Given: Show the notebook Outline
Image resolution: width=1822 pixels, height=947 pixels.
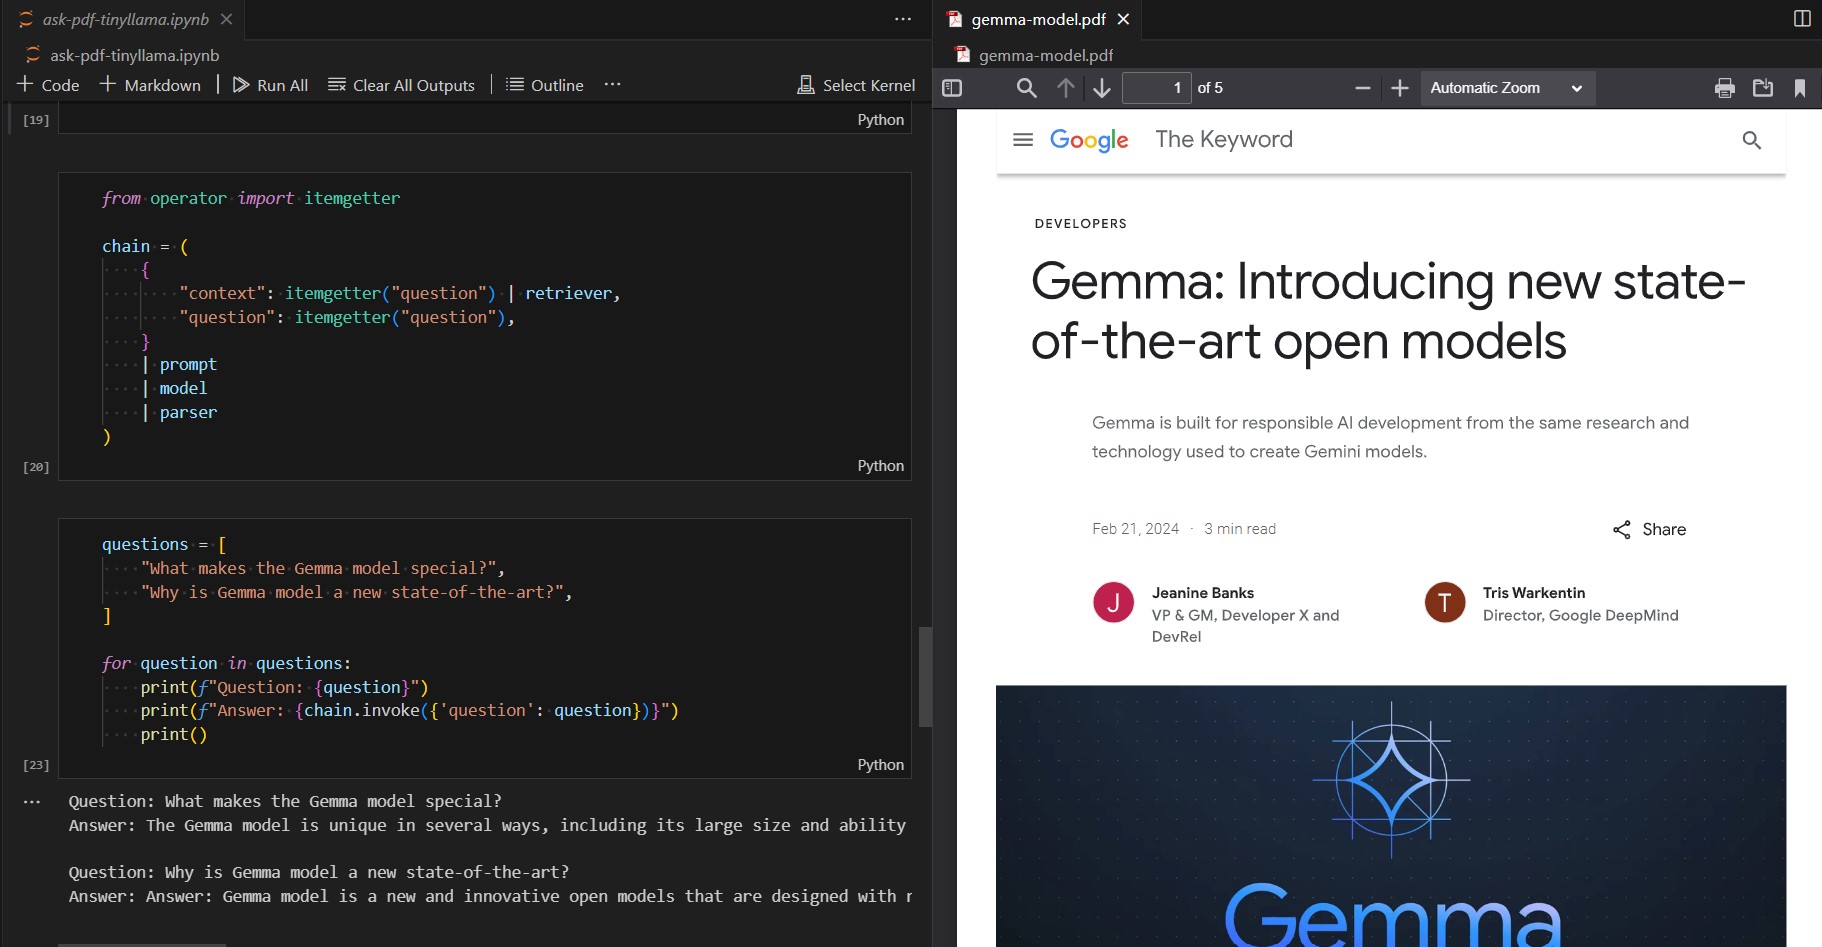Looking at the screenshot, I should pyautogui.click(x=545, y=85).
